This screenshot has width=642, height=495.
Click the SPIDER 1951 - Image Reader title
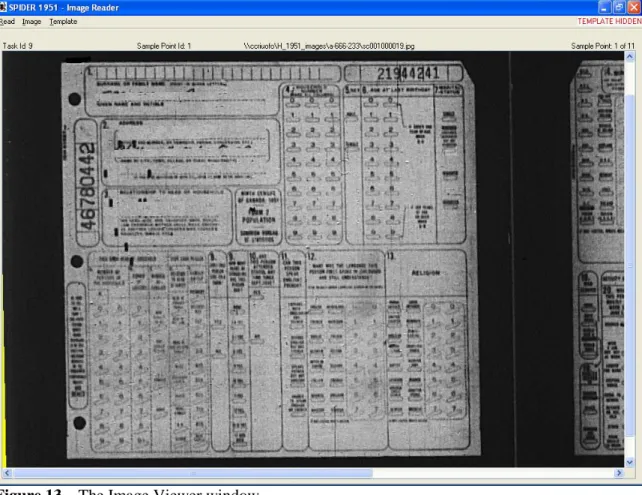click(64, 7)
